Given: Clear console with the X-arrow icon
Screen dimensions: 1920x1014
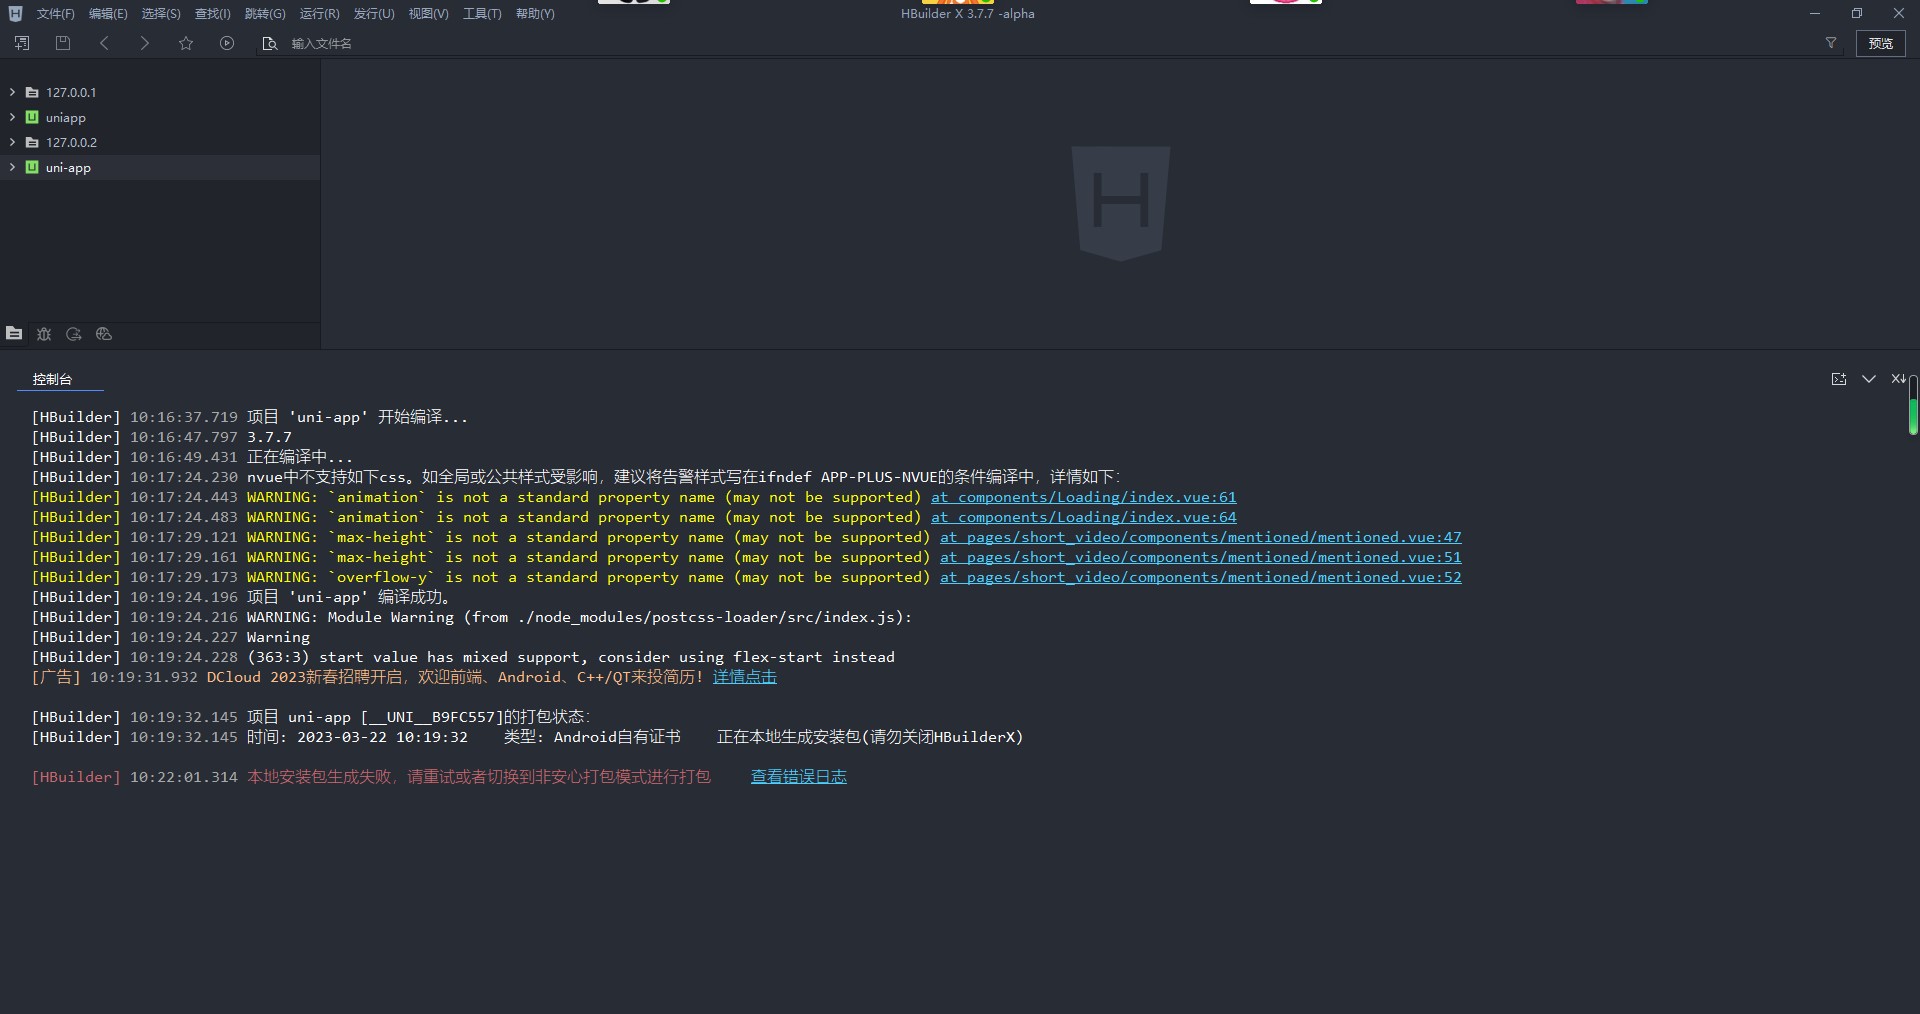Looking at the screenshot, I should [1898, 379].
